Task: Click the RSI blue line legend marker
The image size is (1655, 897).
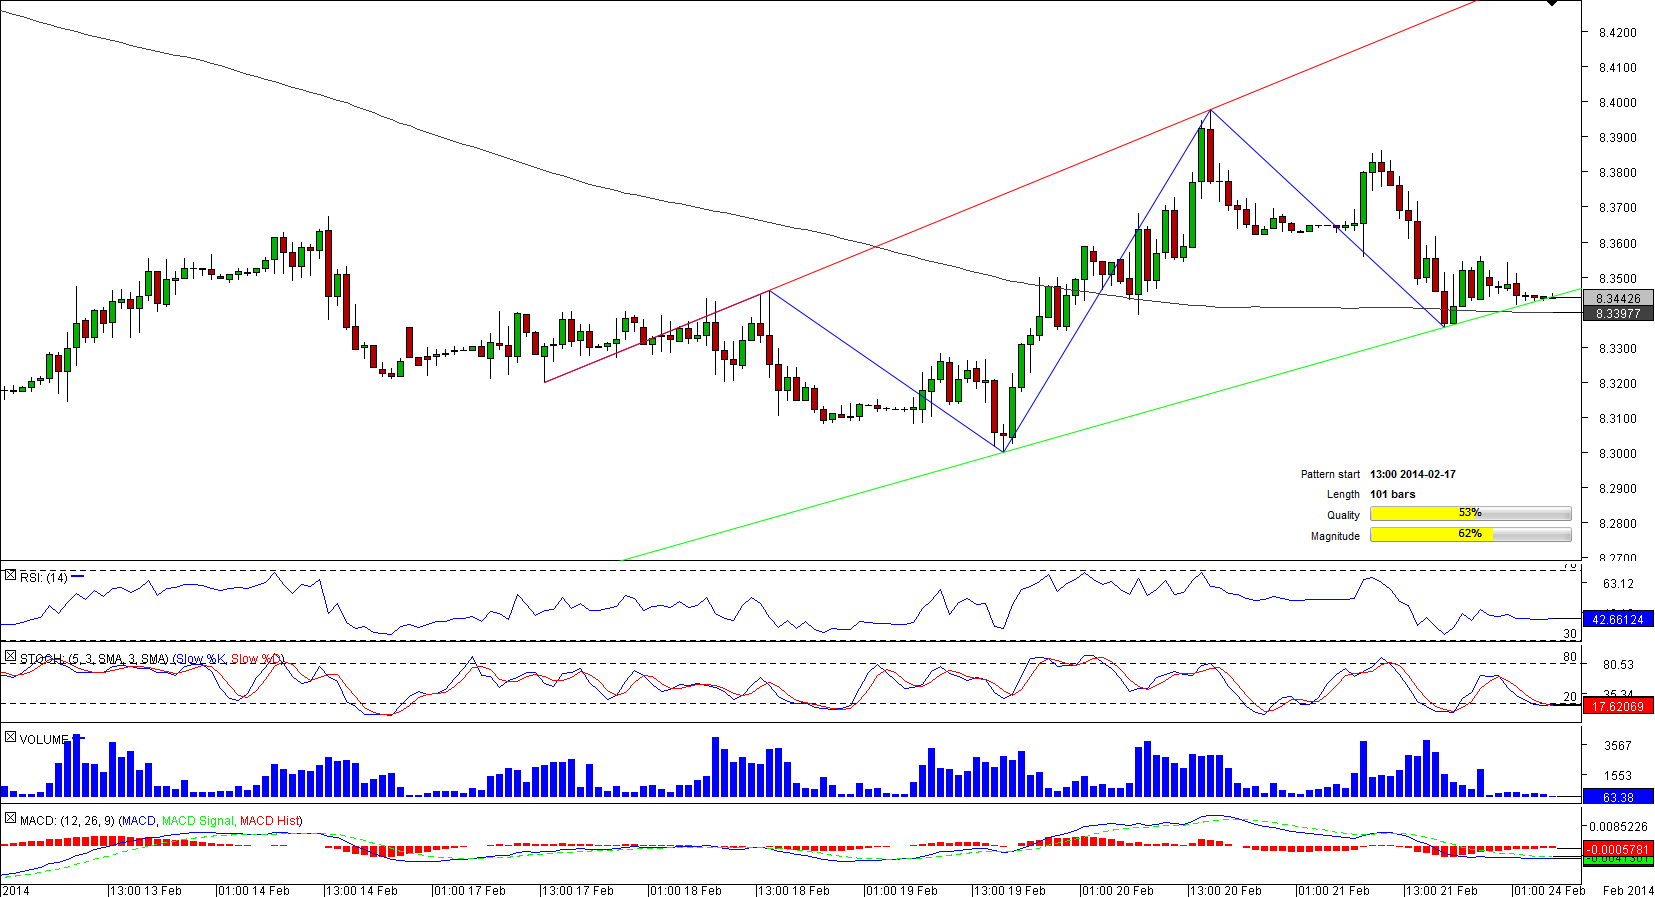Action: tap(78, 577)
